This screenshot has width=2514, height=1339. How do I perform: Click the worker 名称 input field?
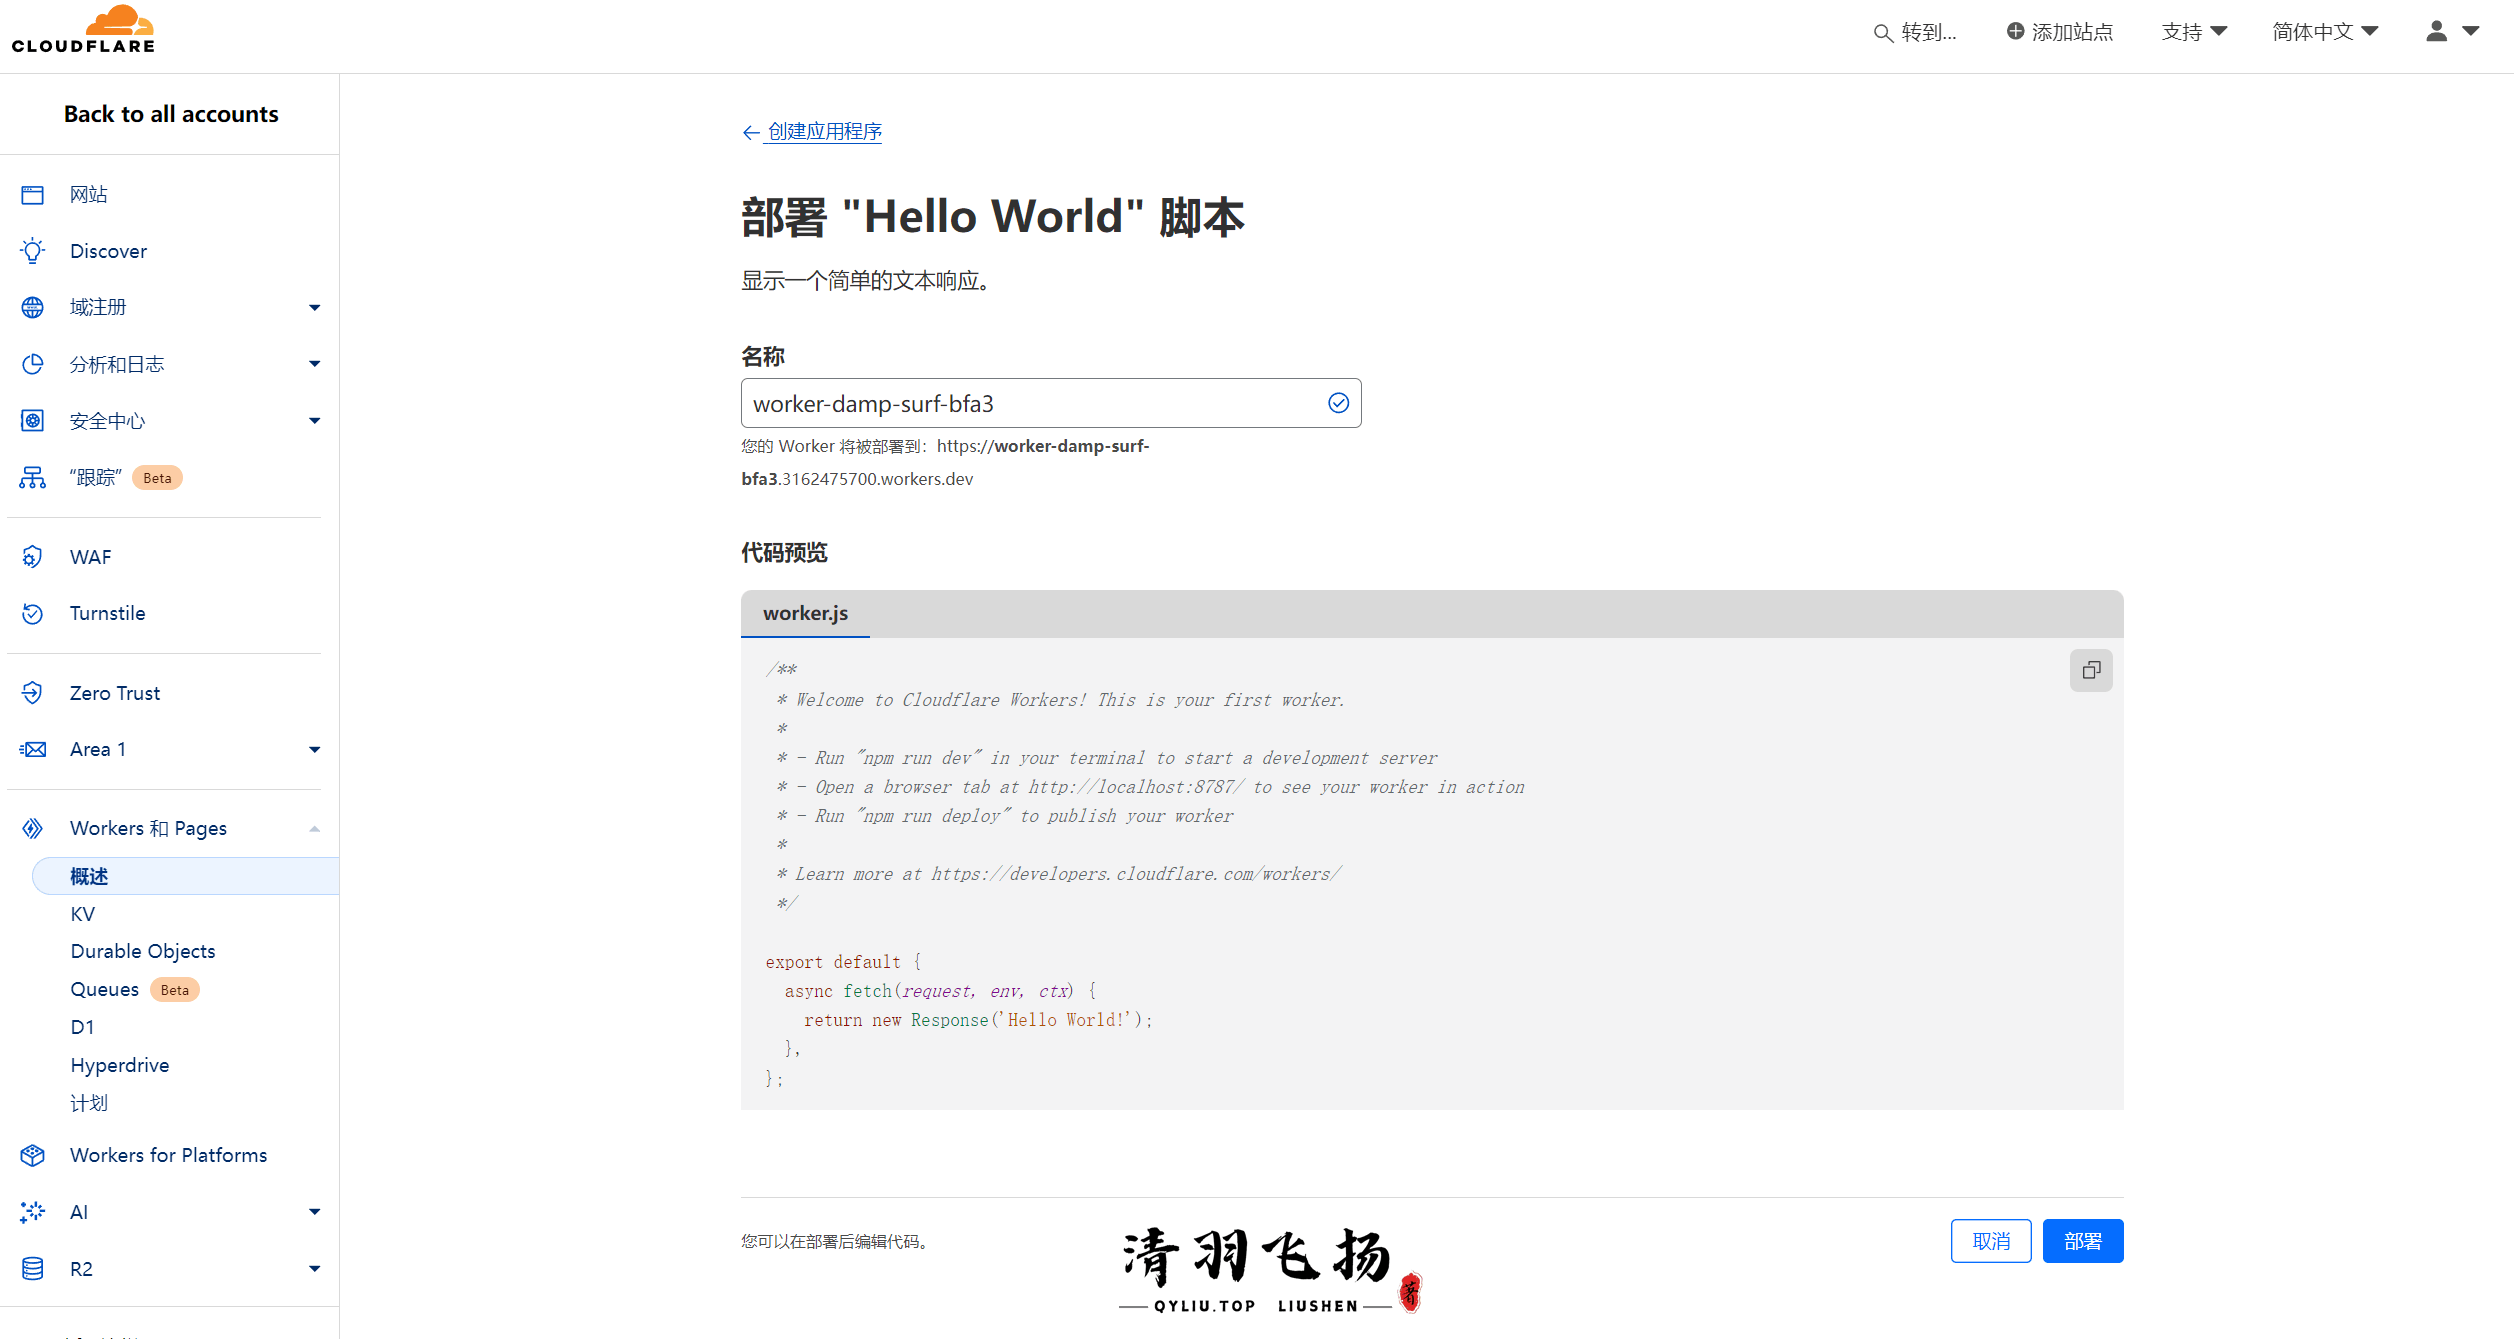click(1051, 403)
